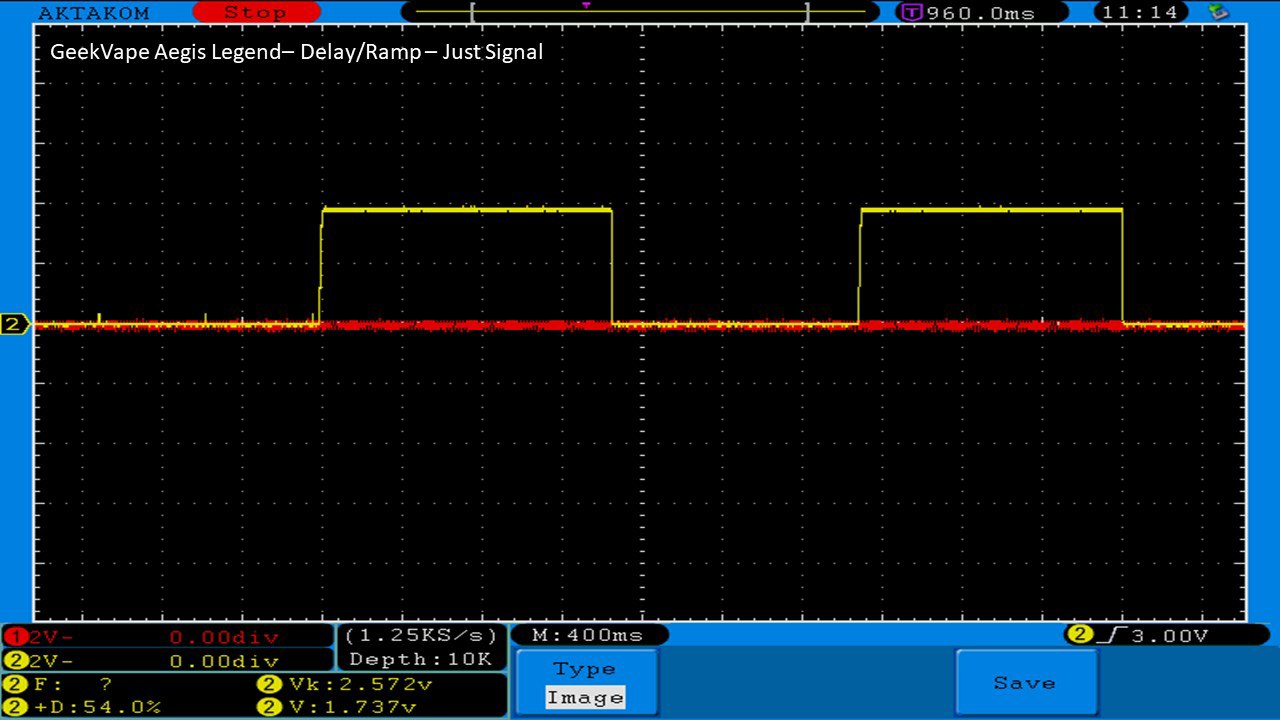Click the USB connection icon beside the clock
This screenshot has height=720, width=1280.
1218,12
